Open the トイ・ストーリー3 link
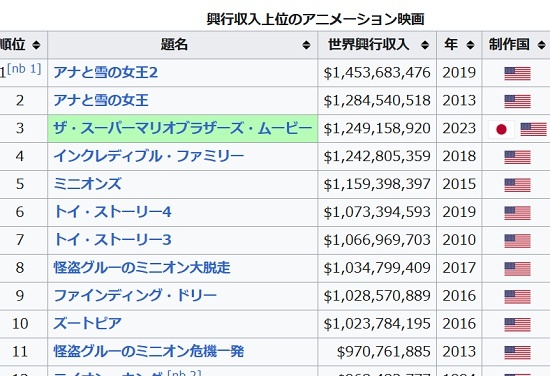This screenshot has width=550, height=376. point(112,240)
